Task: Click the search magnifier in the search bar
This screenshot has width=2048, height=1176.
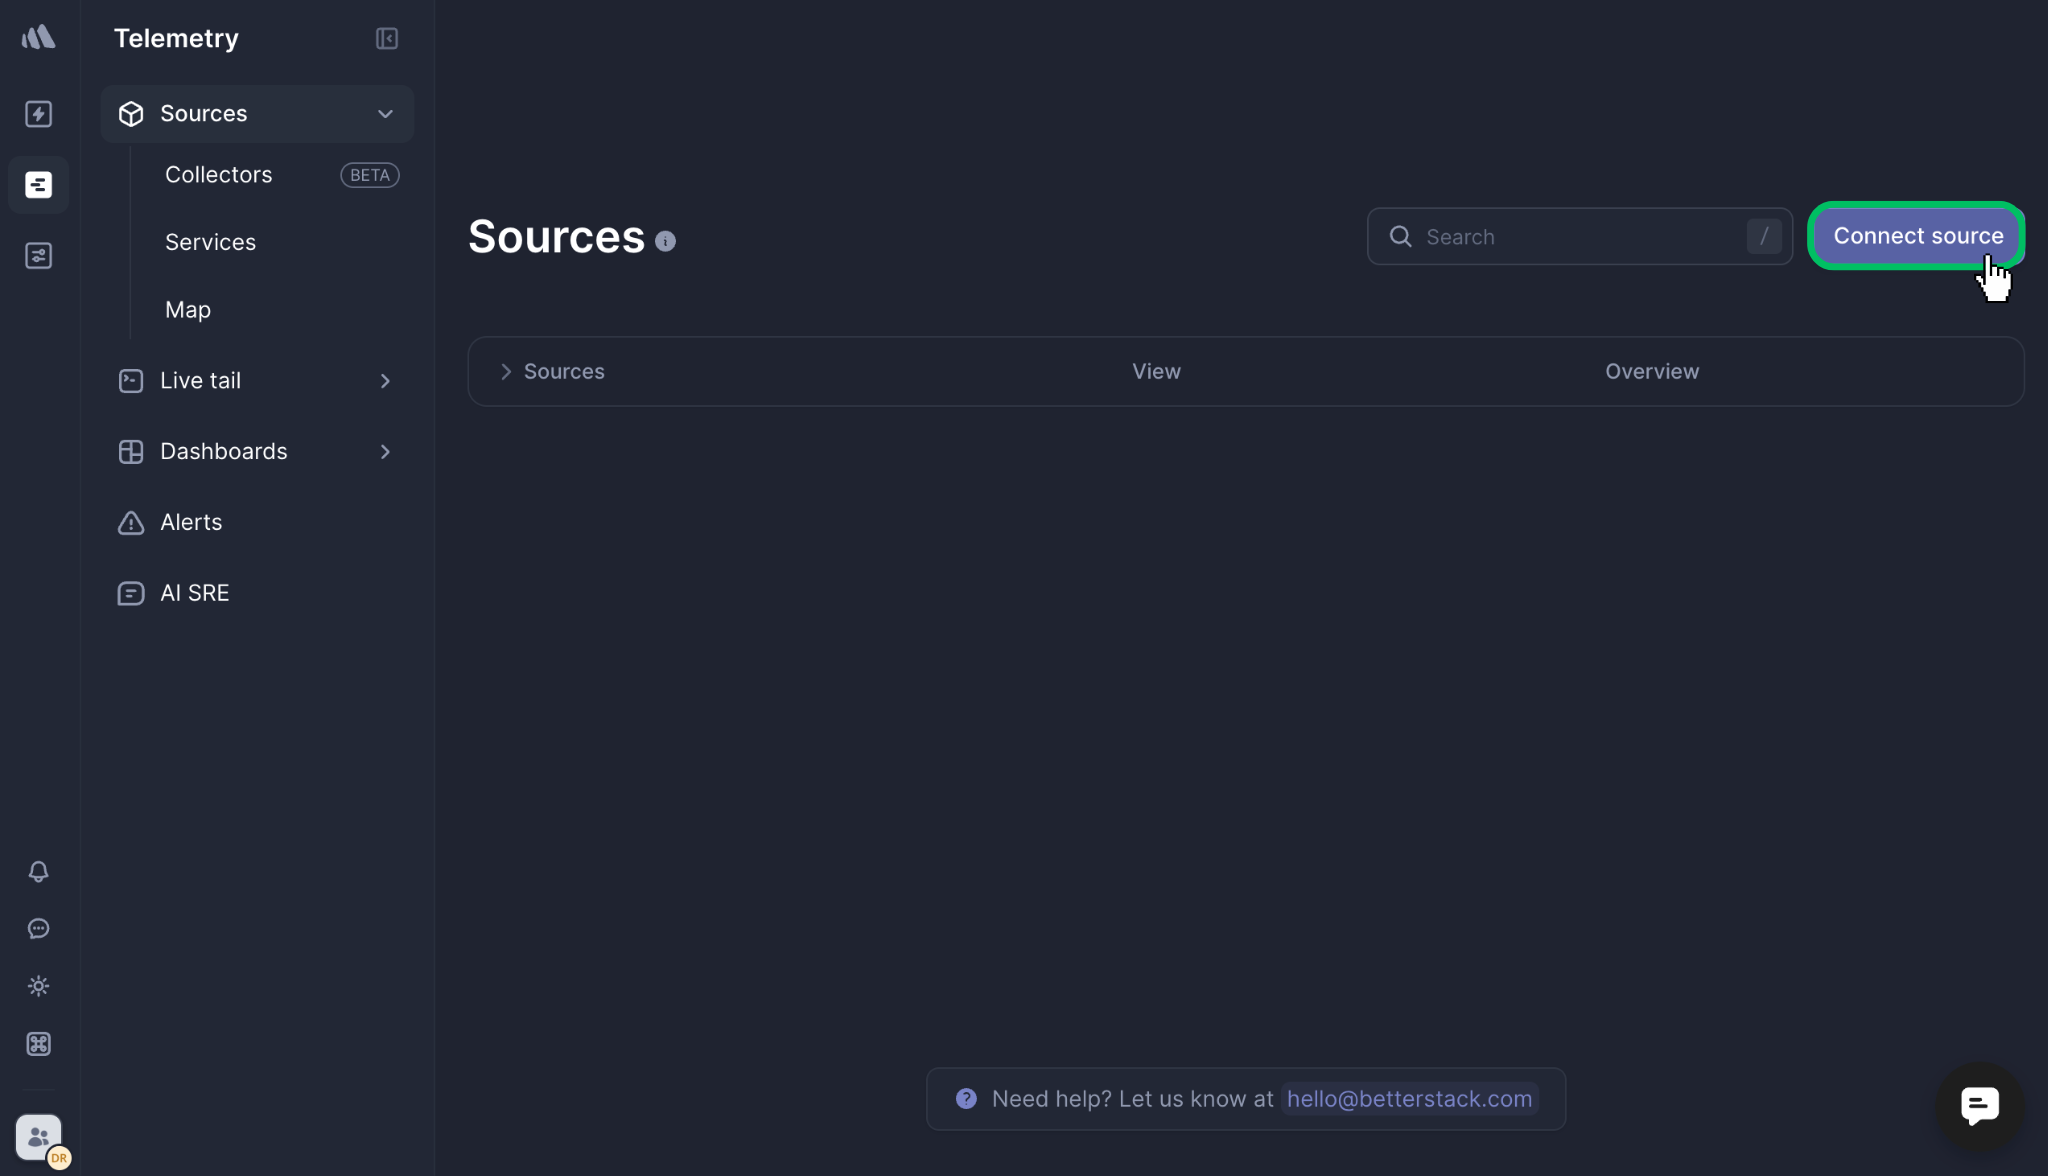Action: (1400, 236)
